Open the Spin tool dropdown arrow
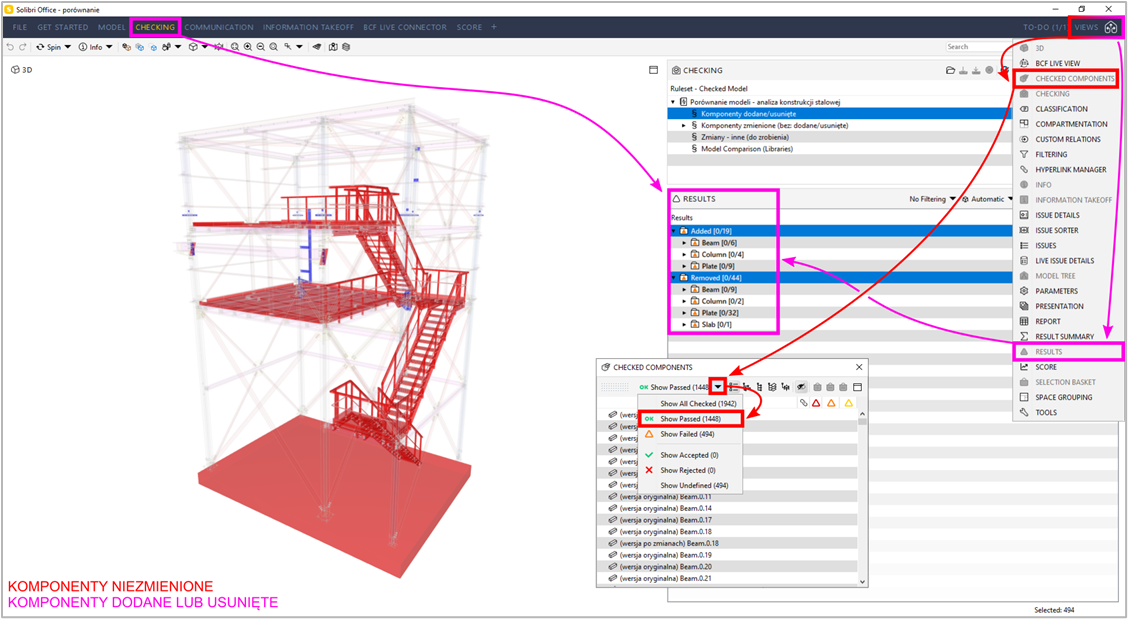Viewport: 1128px width, 619px height. click(68, 47)
